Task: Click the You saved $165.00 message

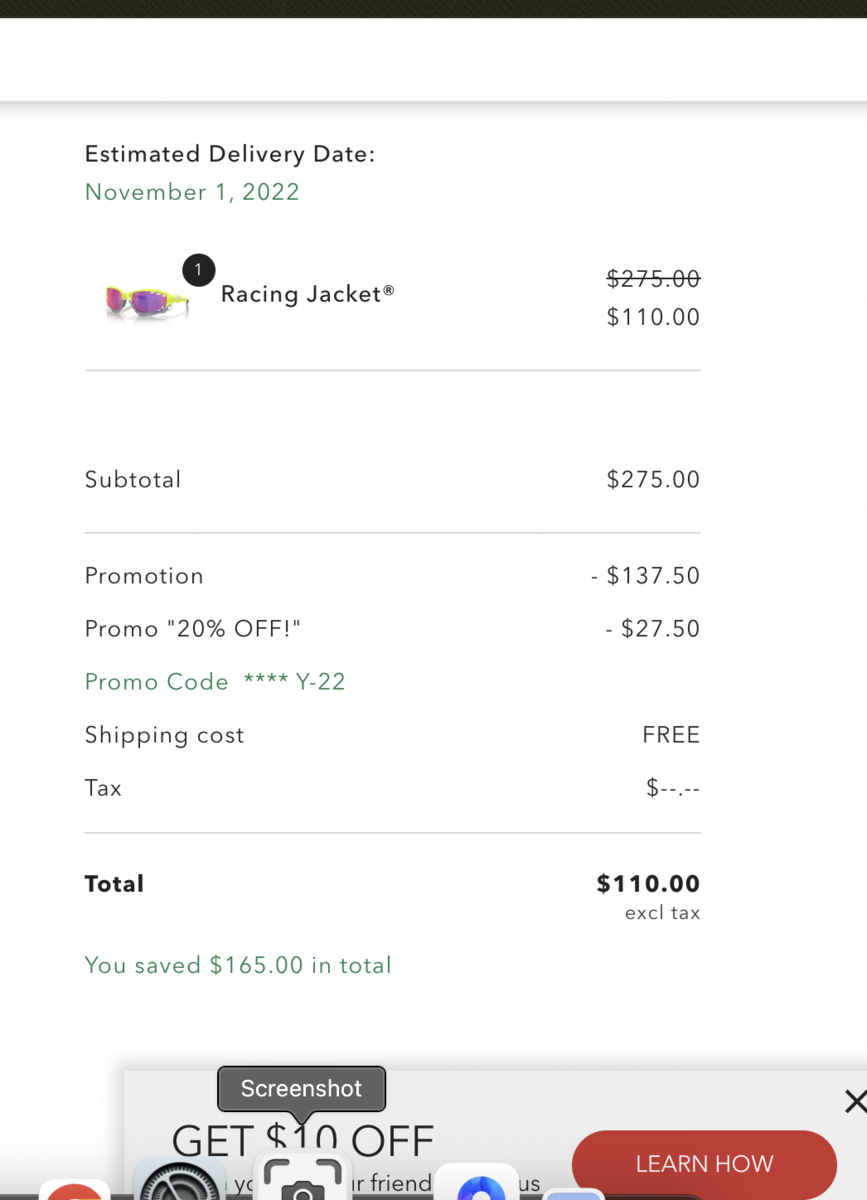Action: [238, 965]
